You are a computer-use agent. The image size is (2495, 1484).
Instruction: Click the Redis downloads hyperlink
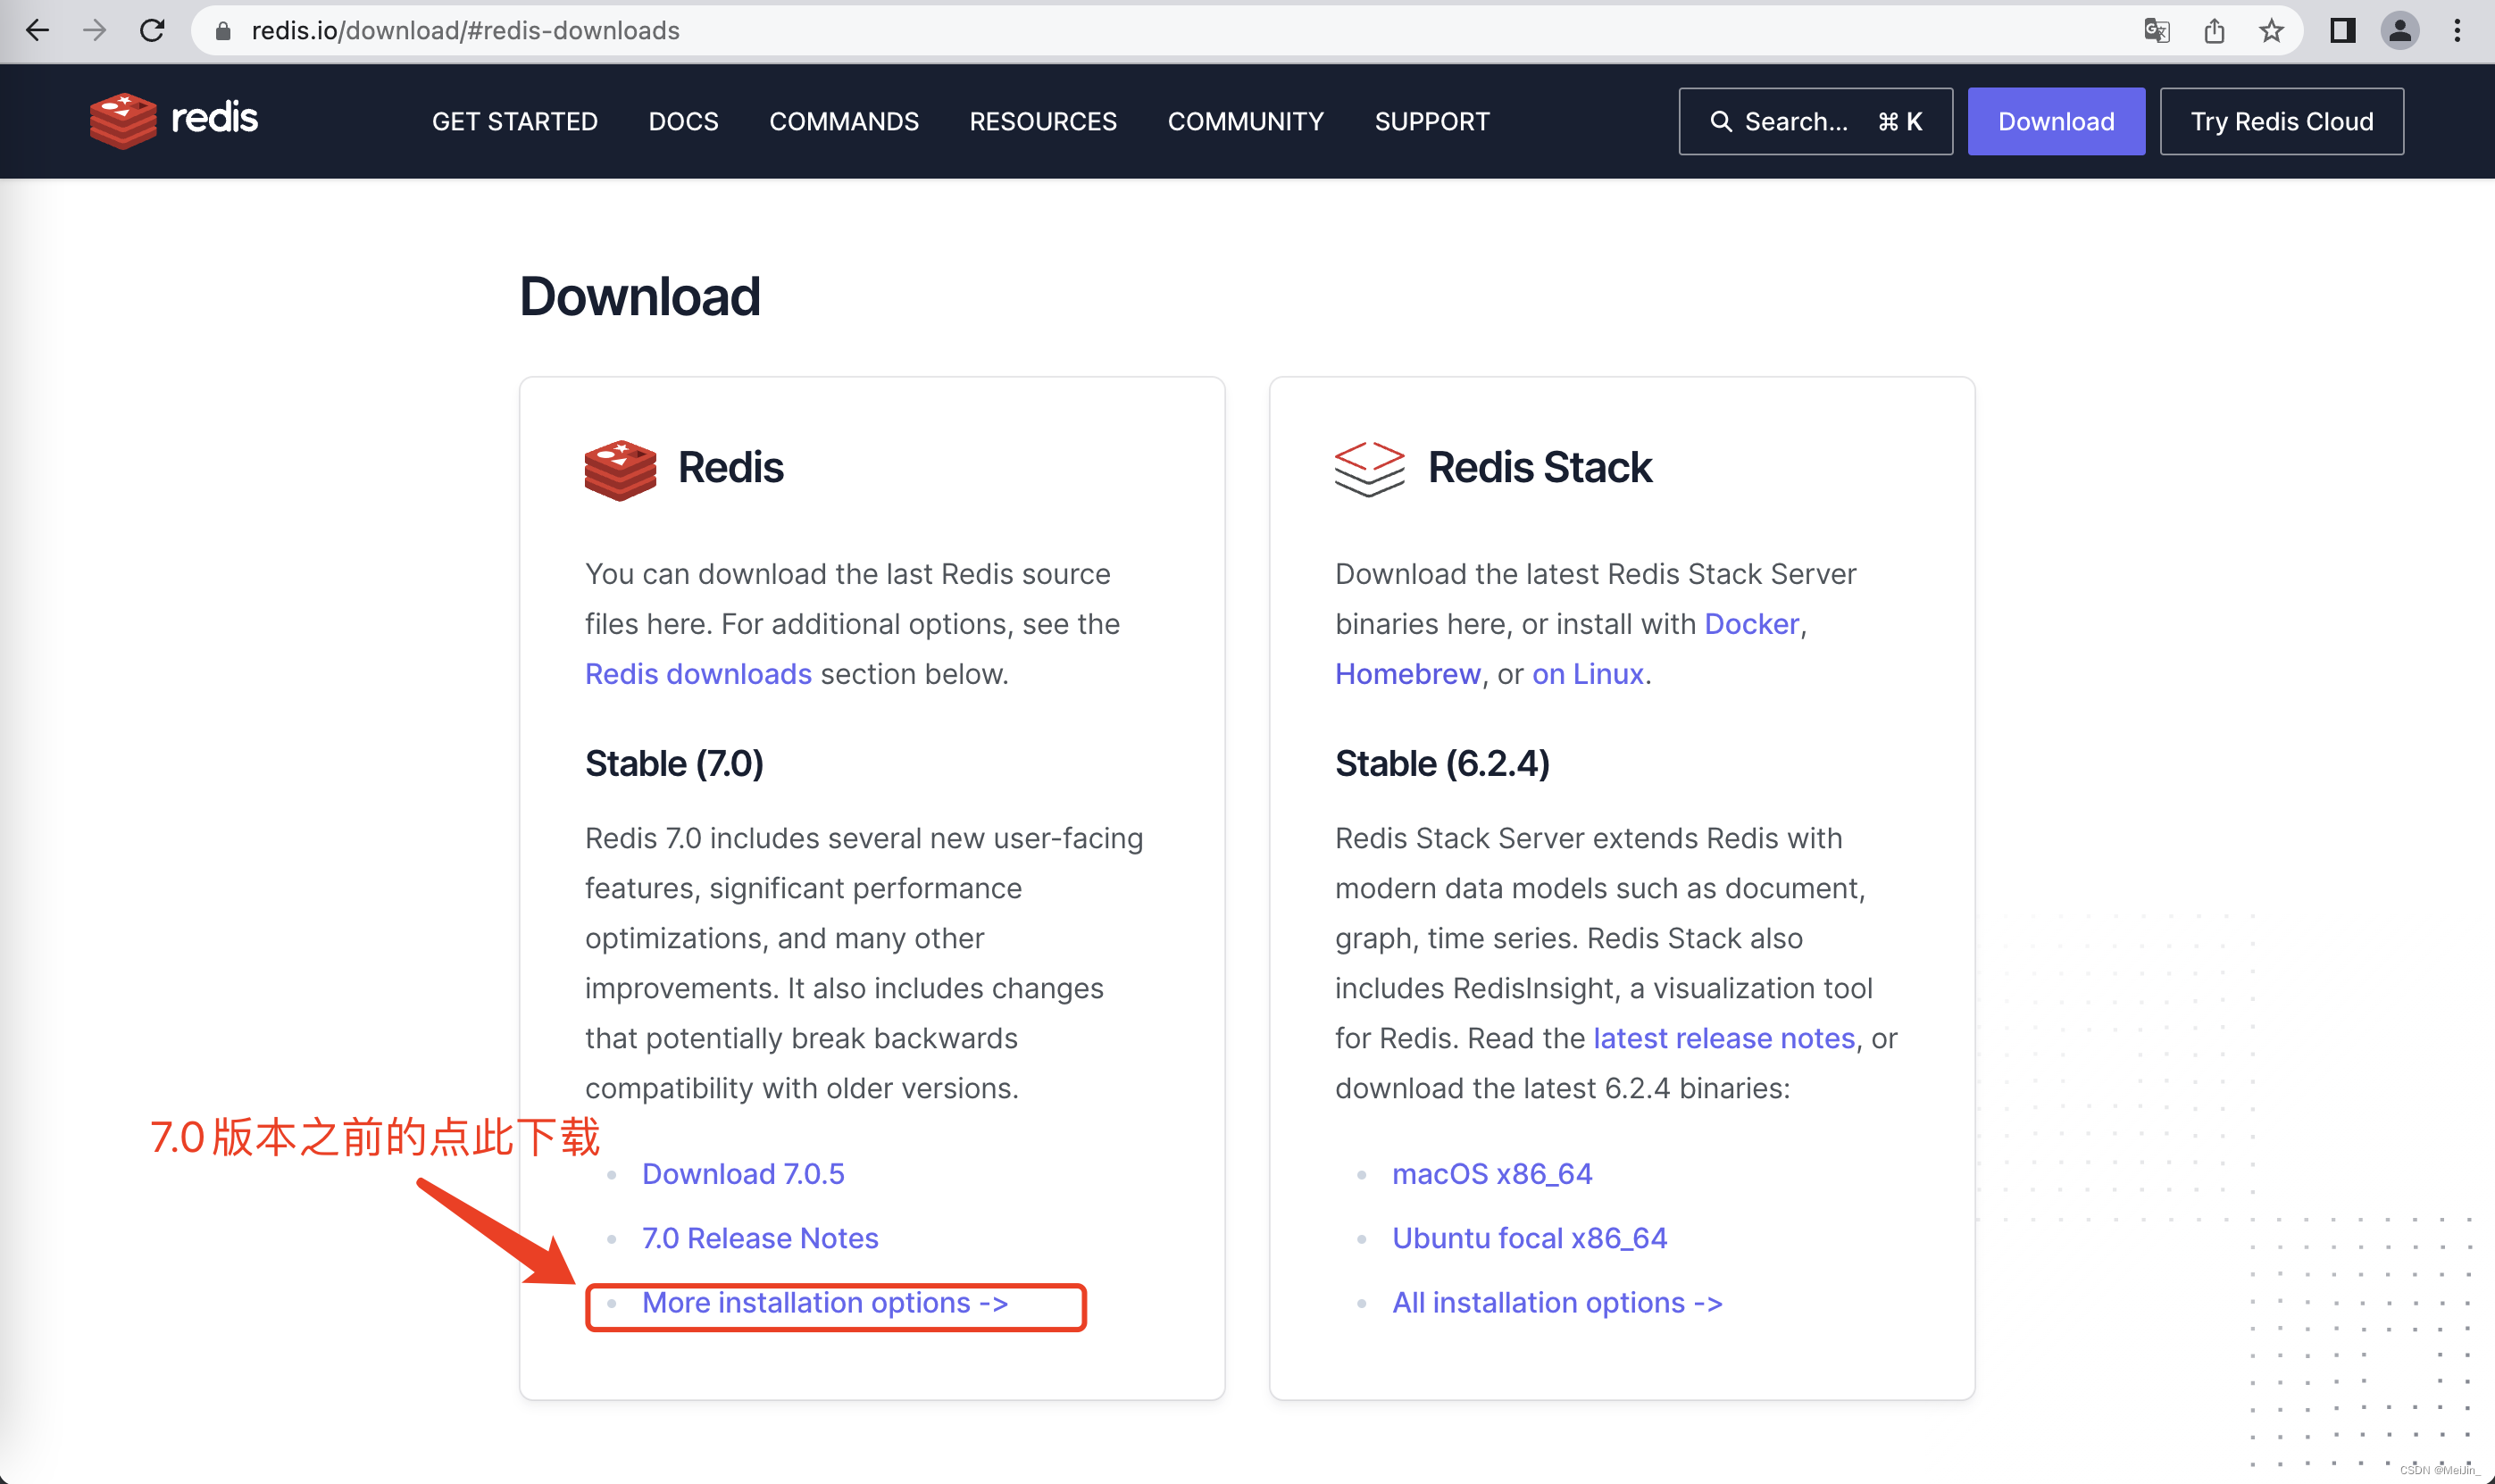(697, 673)
